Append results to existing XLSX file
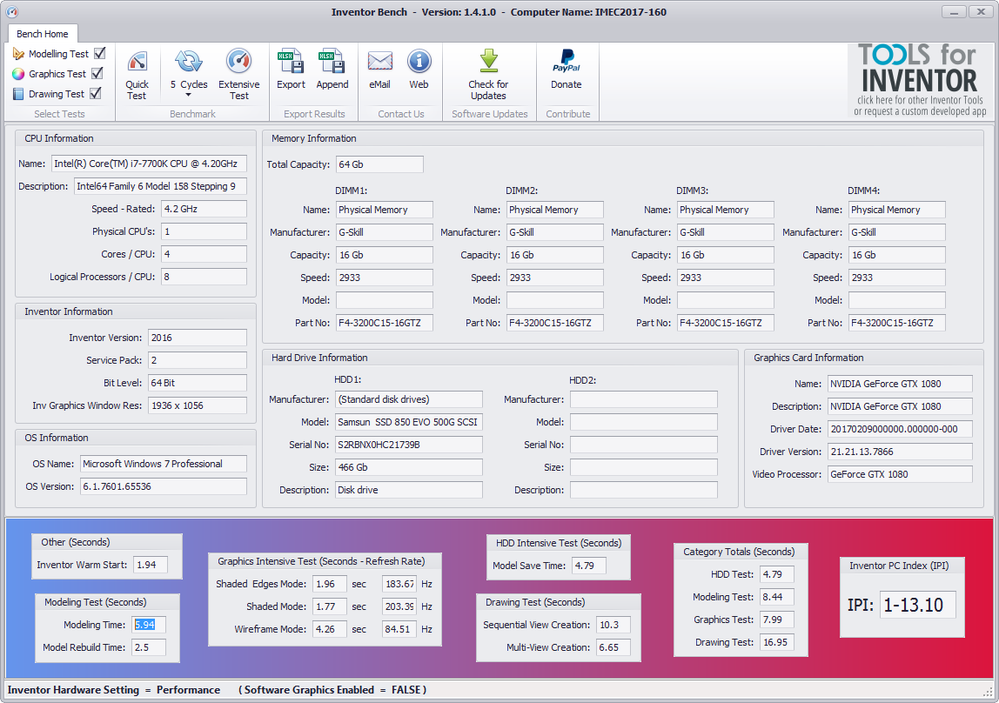The width and height of the screenshot is (999, 703). pyautogui.click(x=332, y=70)
